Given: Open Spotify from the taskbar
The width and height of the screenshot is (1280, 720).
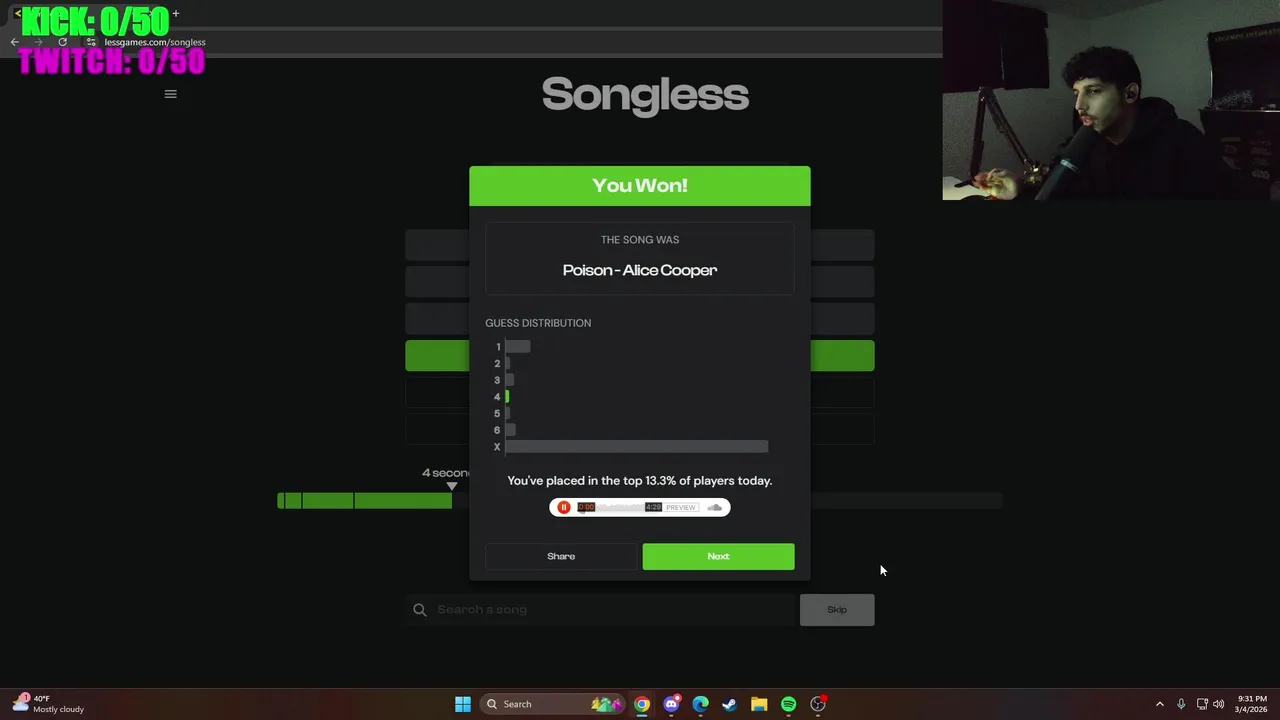Looking at the screenshot, I should pyautogui.click(x=788, y=704).
